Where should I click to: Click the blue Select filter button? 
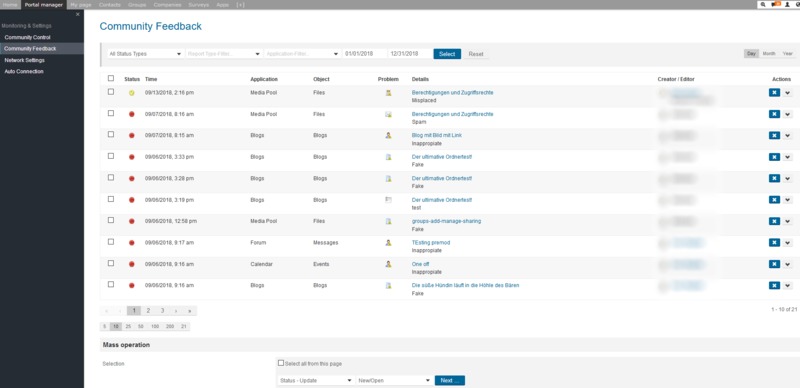tap(447, 54)
